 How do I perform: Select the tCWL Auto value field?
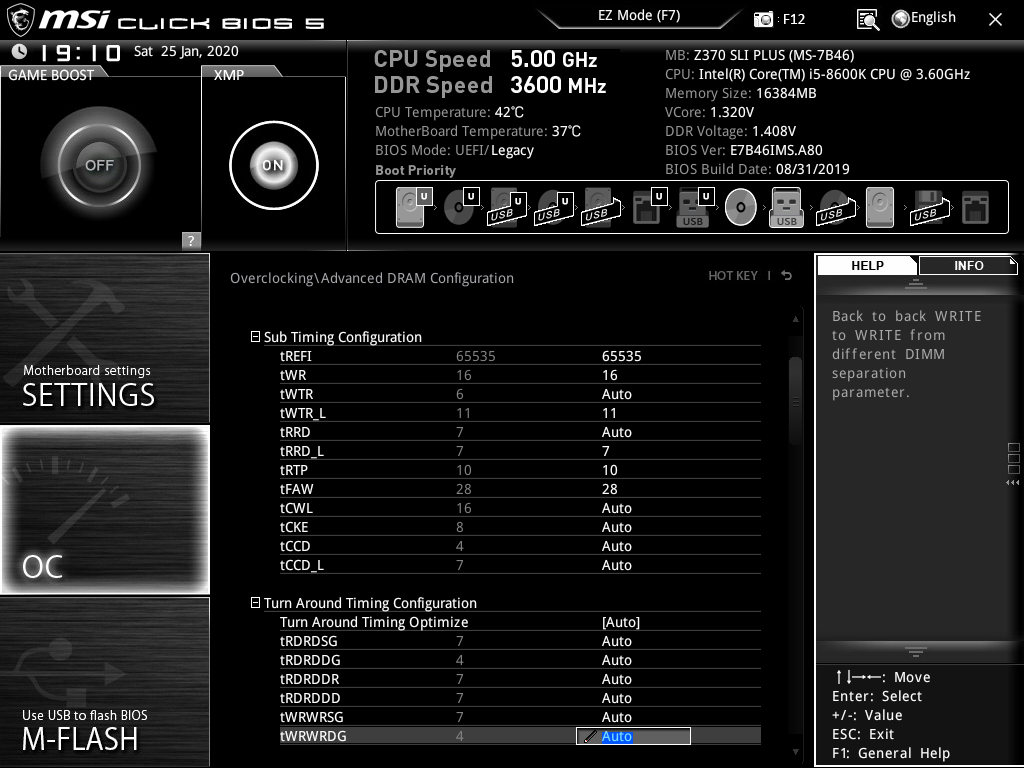click(616, 507)
